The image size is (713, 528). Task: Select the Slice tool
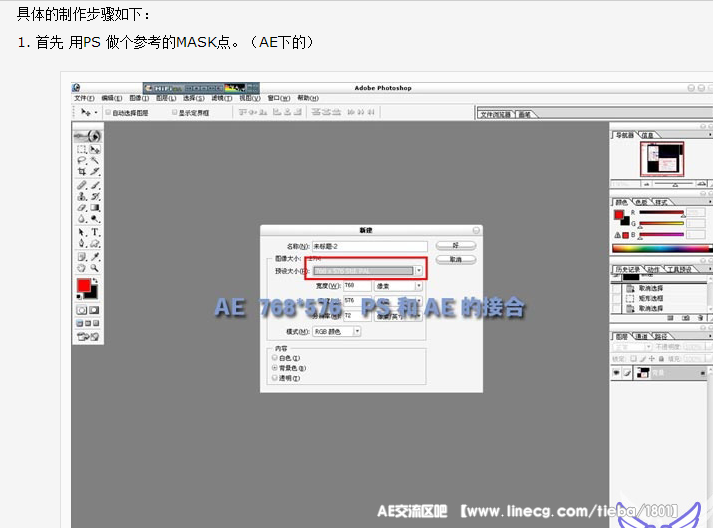pyautogui.click(x=95, y=171)
